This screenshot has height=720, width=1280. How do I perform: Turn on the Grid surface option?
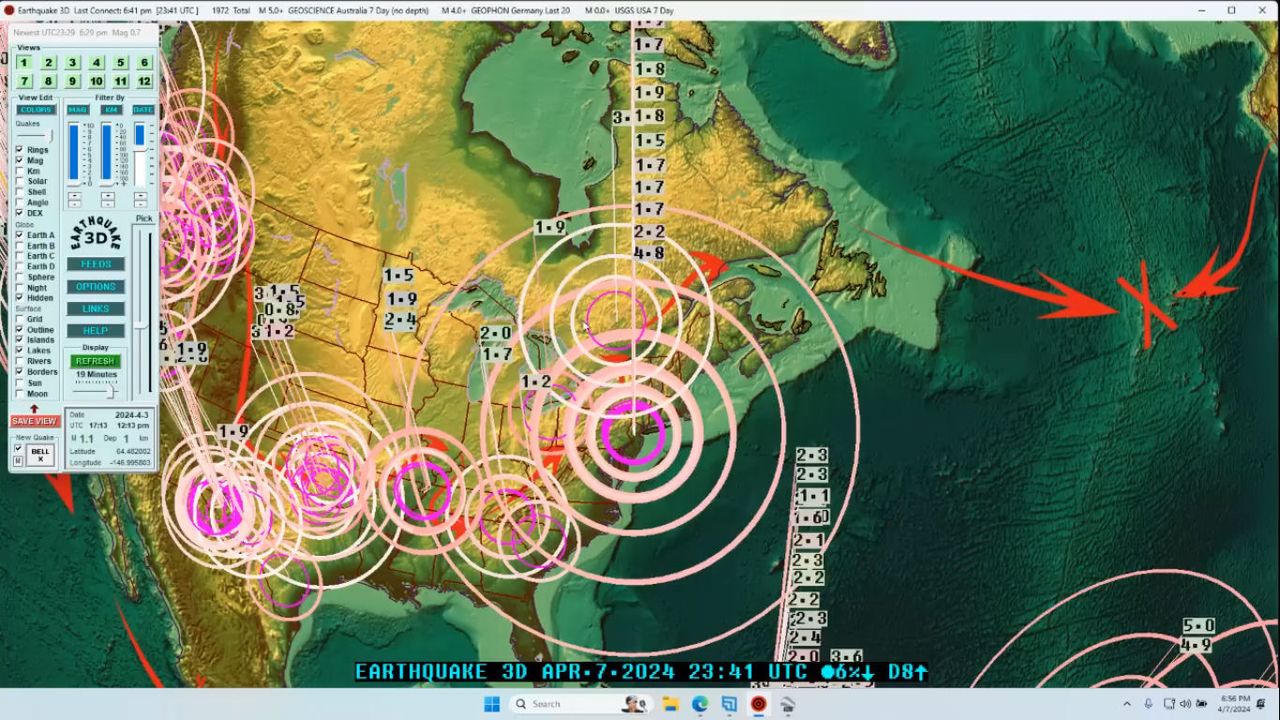(19, 319)
